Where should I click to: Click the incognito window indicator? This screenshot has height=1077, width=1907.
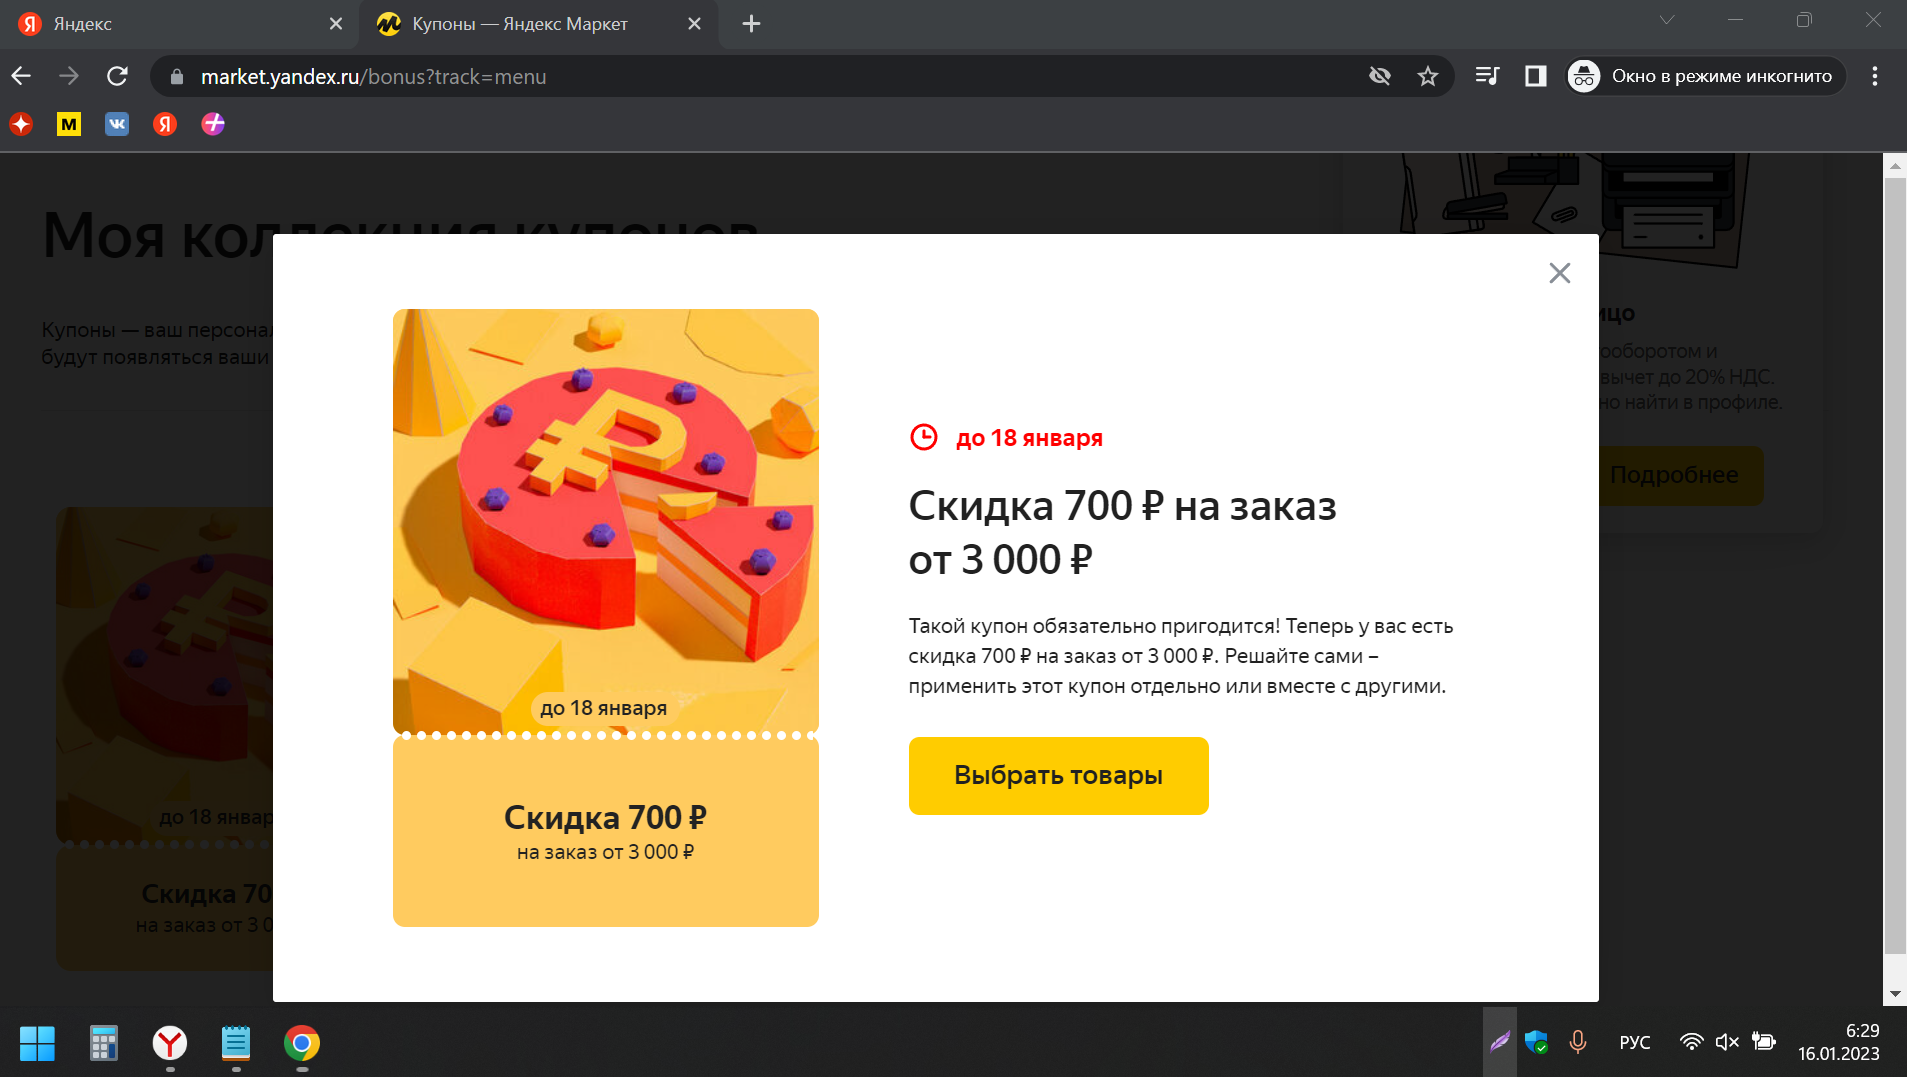[1705, 76]
